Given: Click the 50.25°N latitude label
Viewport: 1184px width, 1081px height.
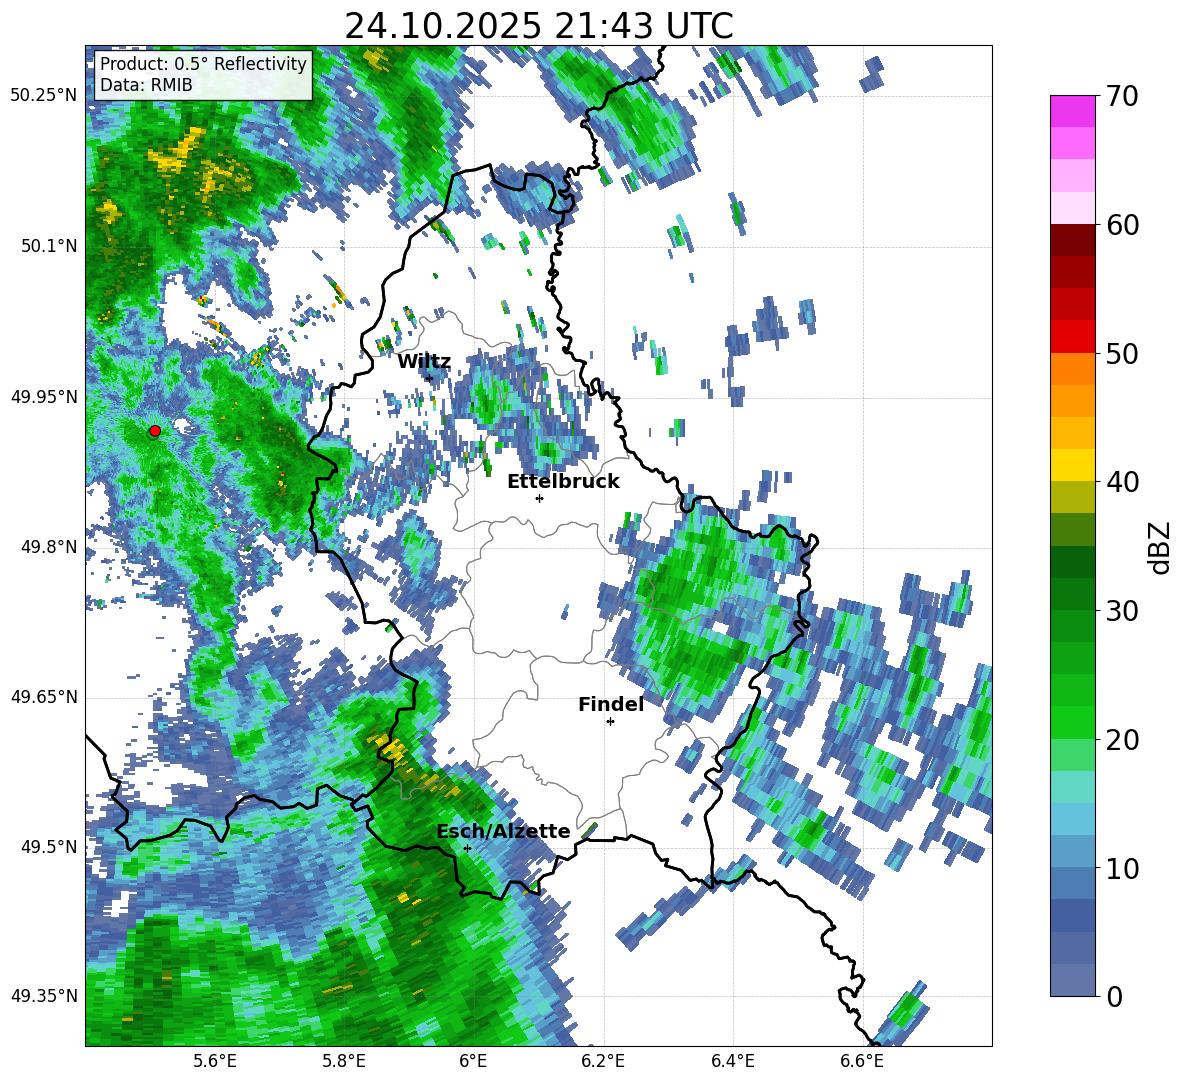Looking at the screenshot, I should point(44,96).
